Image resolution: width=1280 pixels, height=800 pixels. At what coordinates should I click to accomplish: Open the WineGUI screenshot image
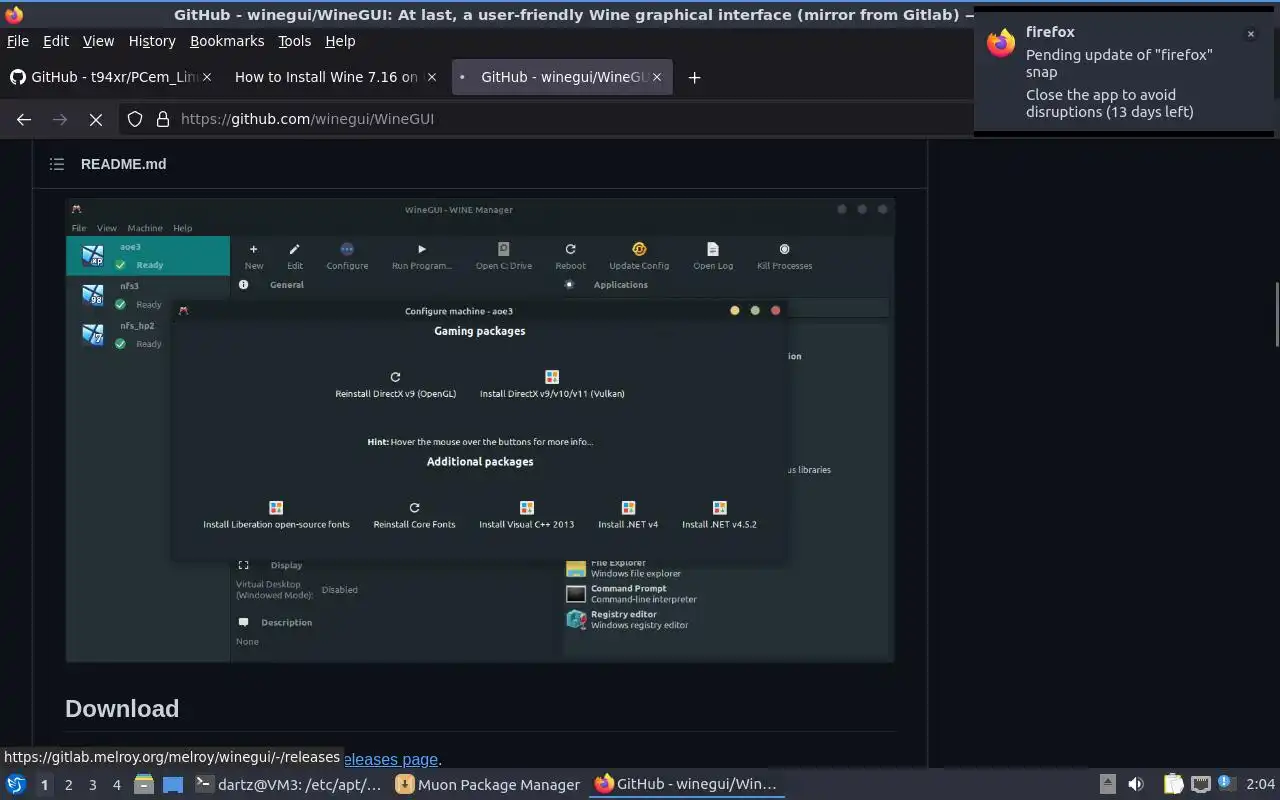(480, 430)
